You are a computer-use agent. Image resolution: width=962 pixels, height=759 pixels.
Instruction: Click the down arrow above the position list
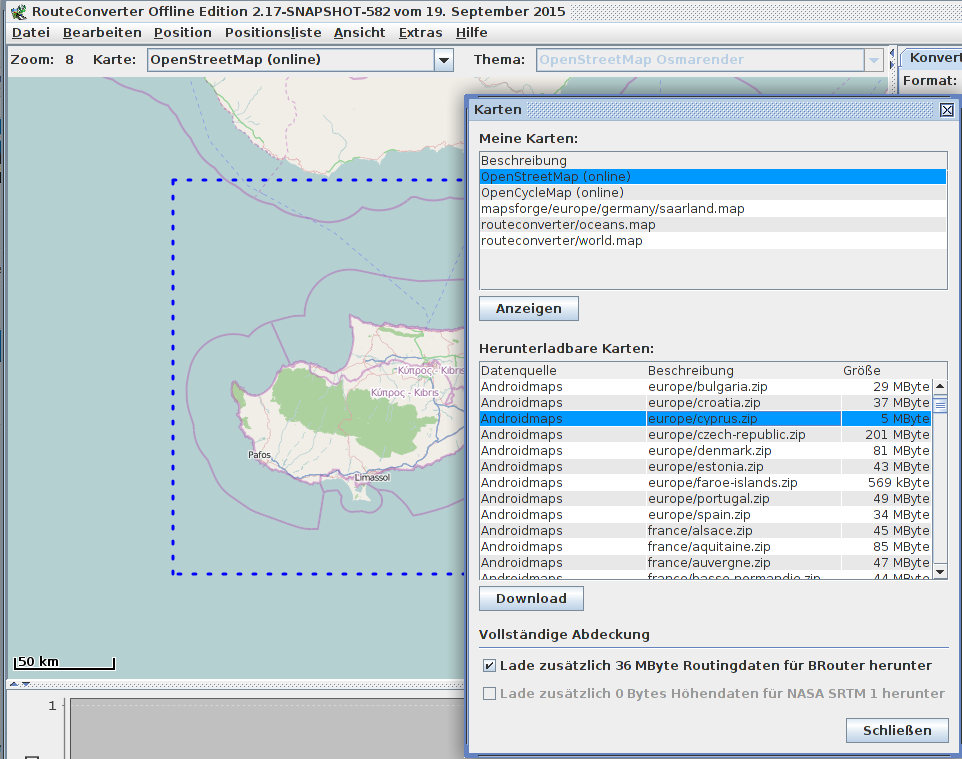(25, 684)
